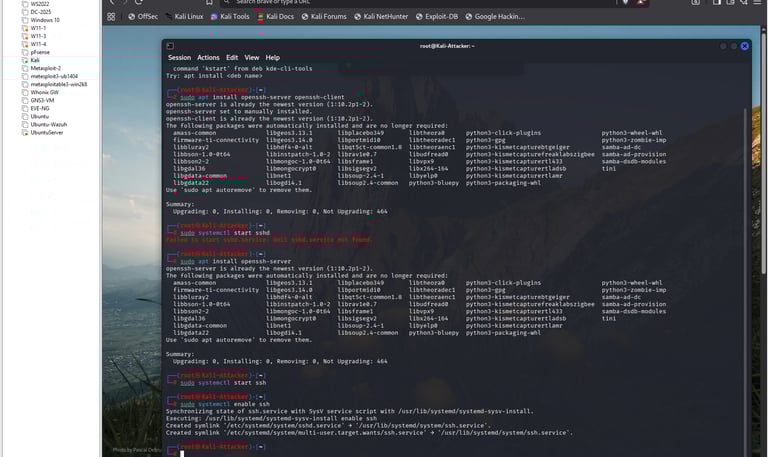Select the Ubuntu VM entry
Viewport: 768px width, 457px height.
(39, 117)
